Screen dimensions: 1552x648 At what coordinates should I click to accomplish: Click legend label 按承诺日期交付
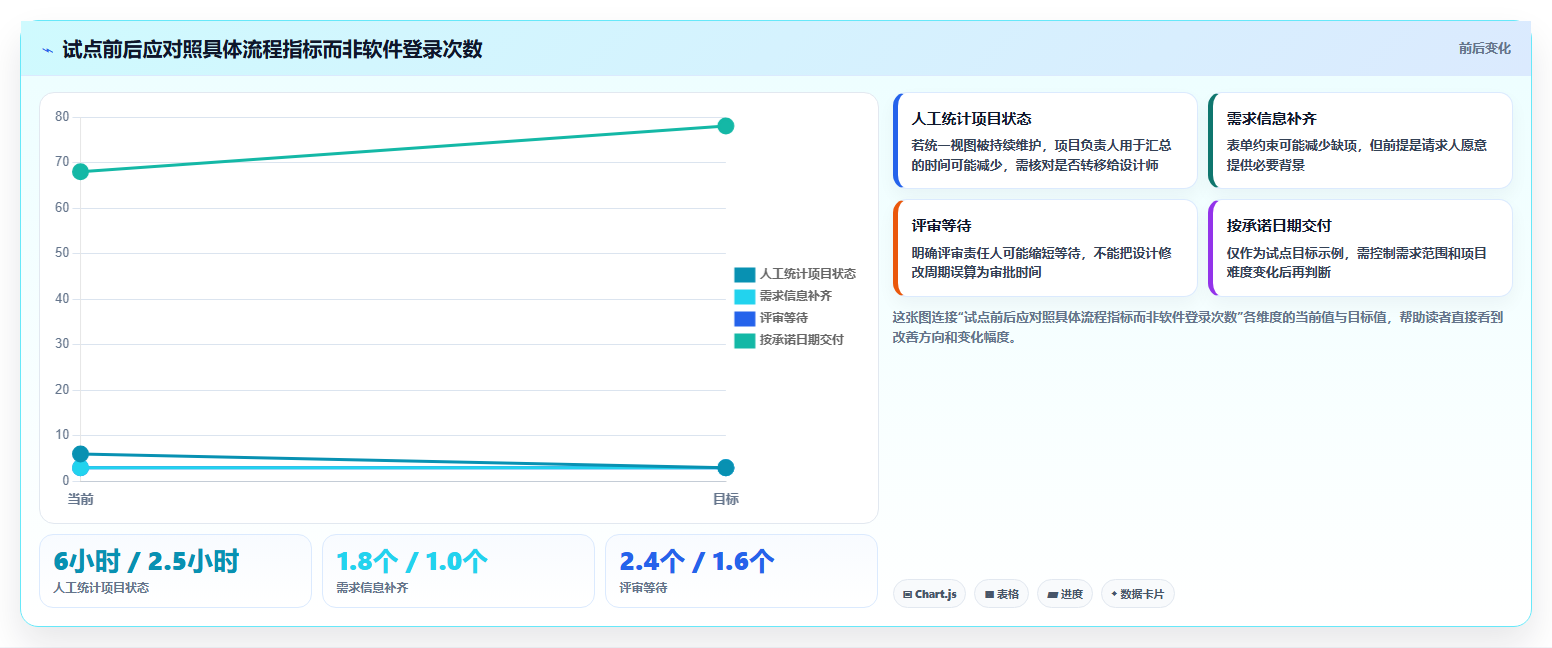pyautogui.click(x=802, y=340)
